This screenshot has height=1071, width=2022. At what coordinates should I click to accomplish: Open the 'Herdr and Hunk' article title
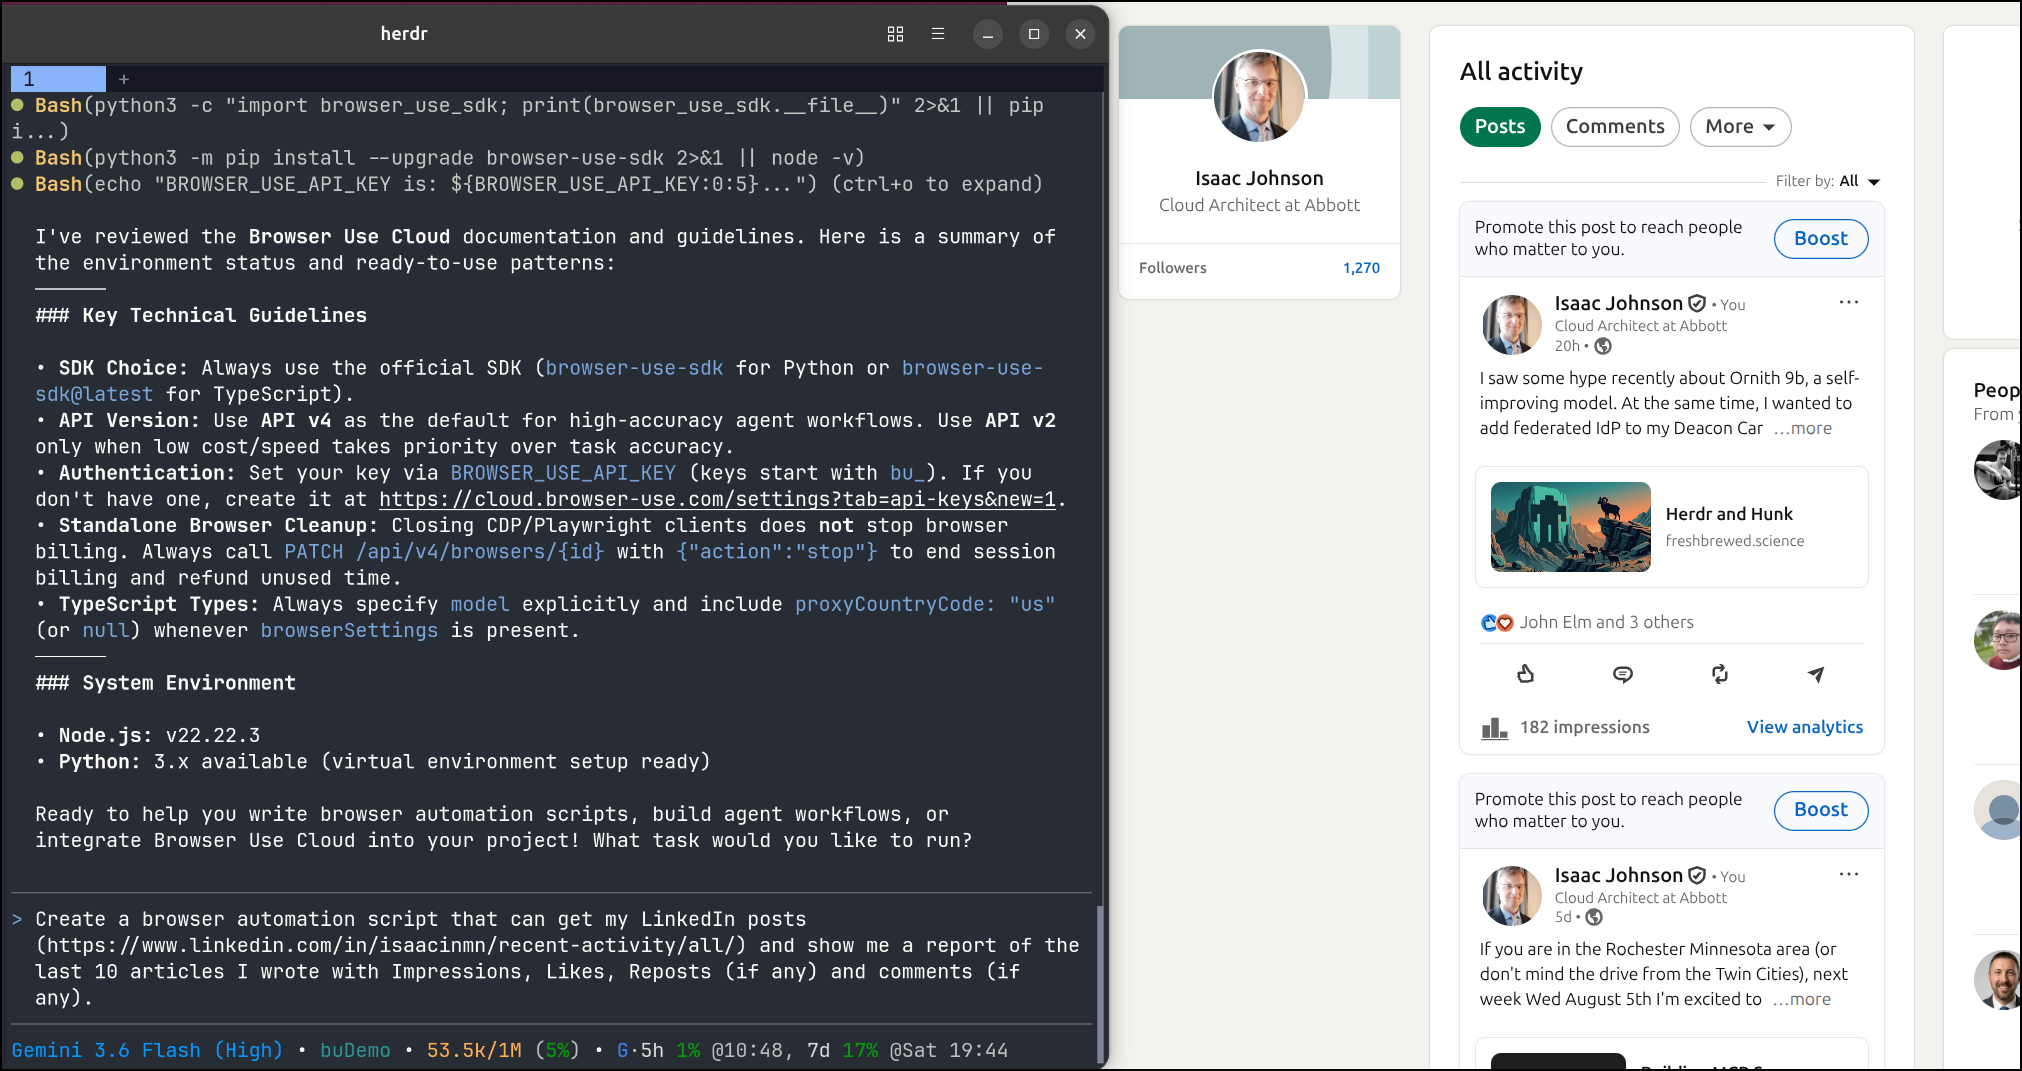pos(1729,514)
